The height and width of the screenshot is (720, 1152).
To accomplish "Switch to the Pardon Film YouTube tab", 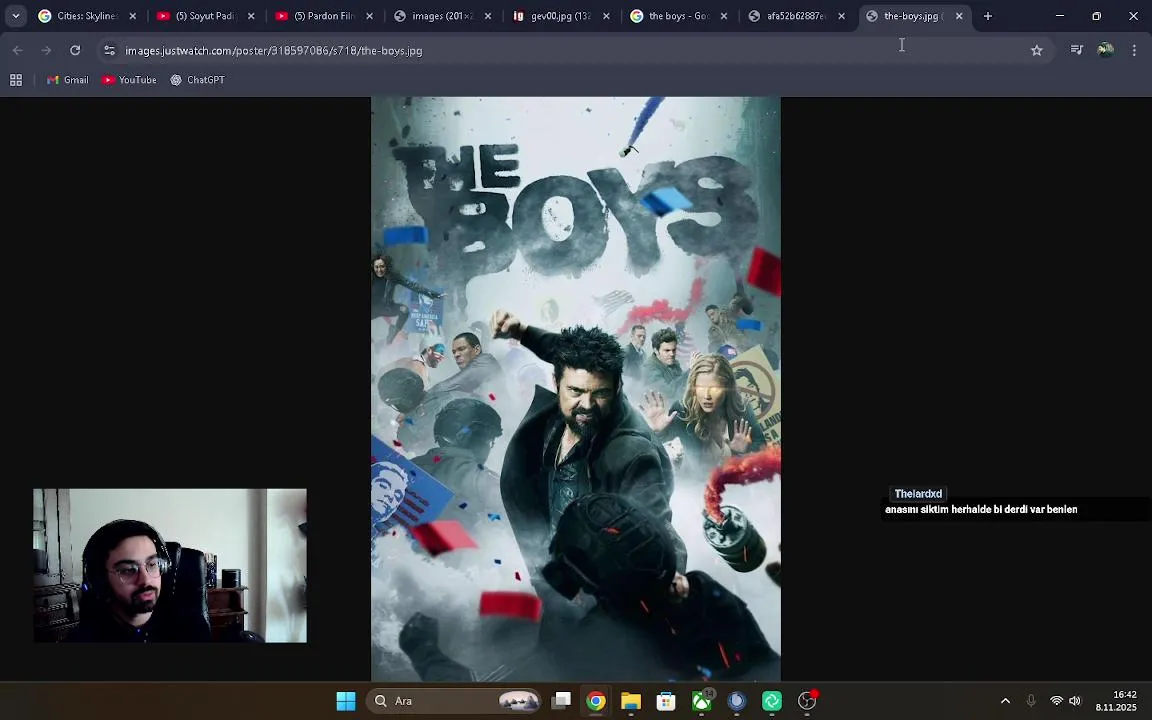I will click(x=323, y=15).
